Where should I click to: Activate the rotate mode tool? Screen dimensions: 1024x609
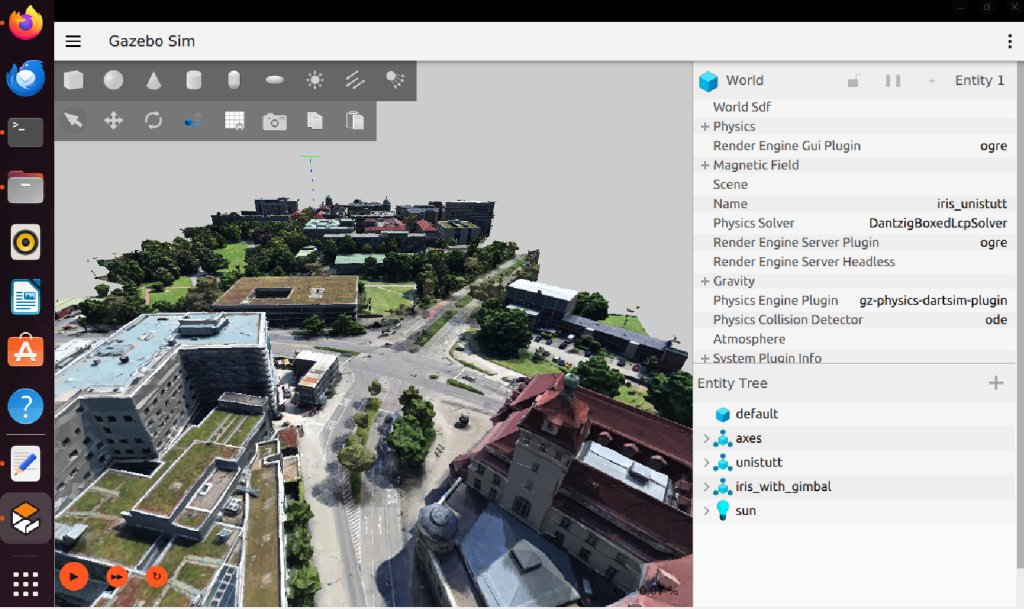(x=153, y=120)
